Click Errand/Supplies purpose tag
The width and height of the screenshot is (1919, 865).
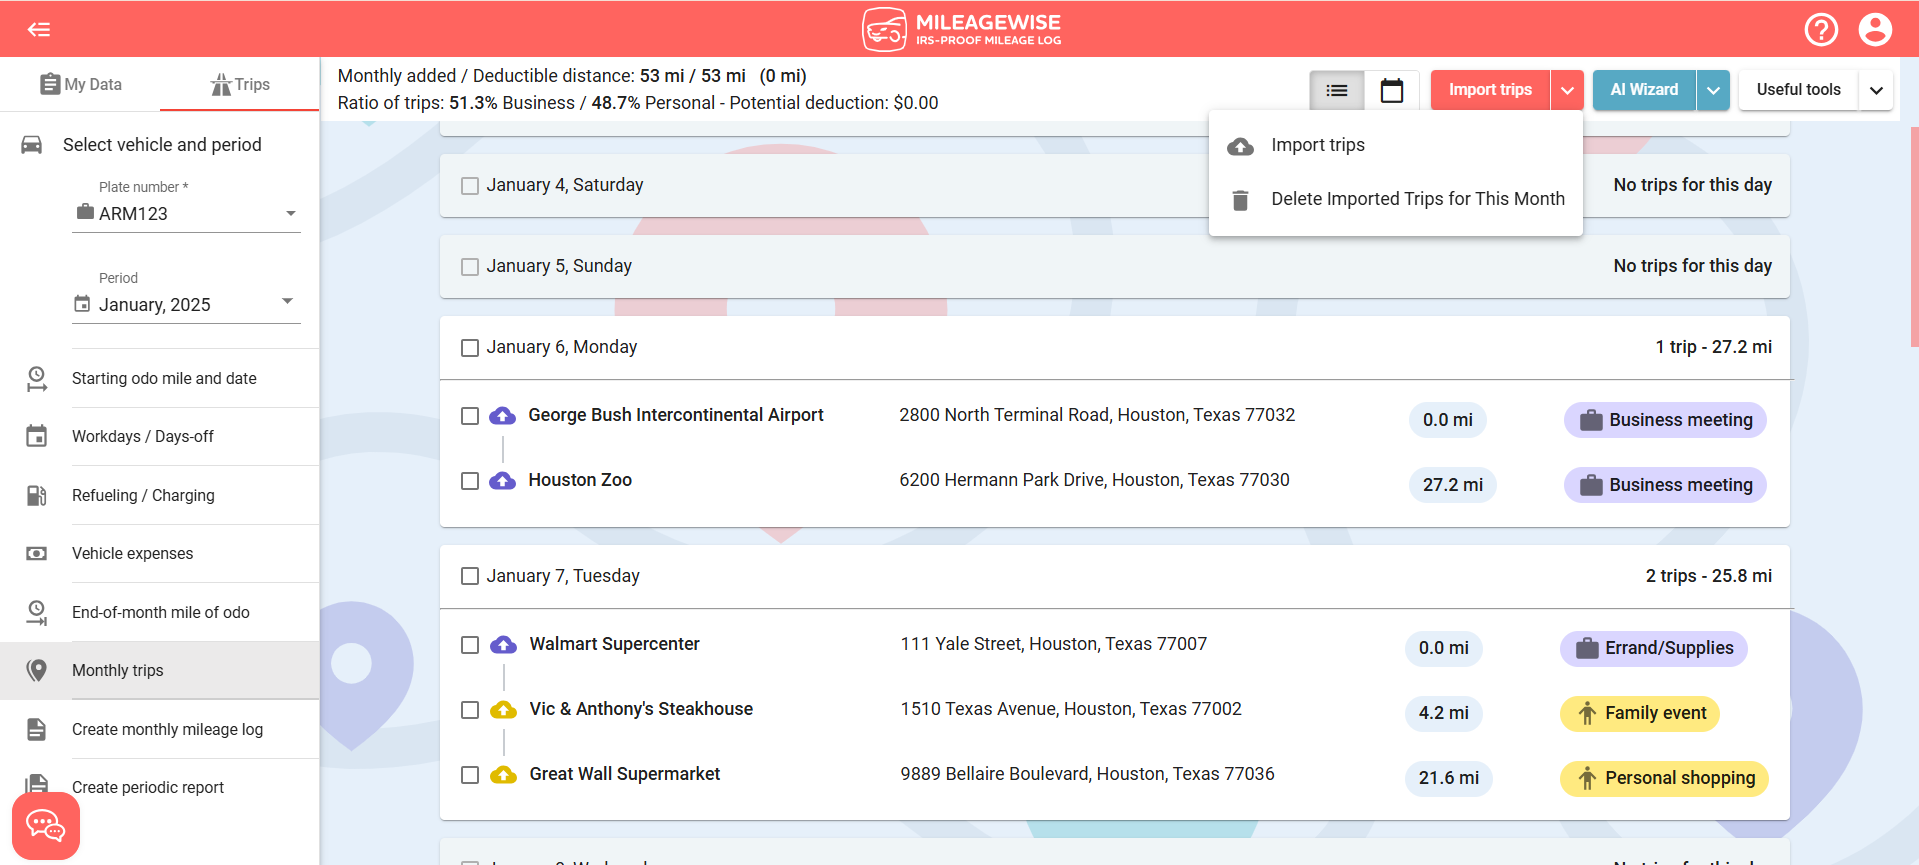click(1654, 648)
